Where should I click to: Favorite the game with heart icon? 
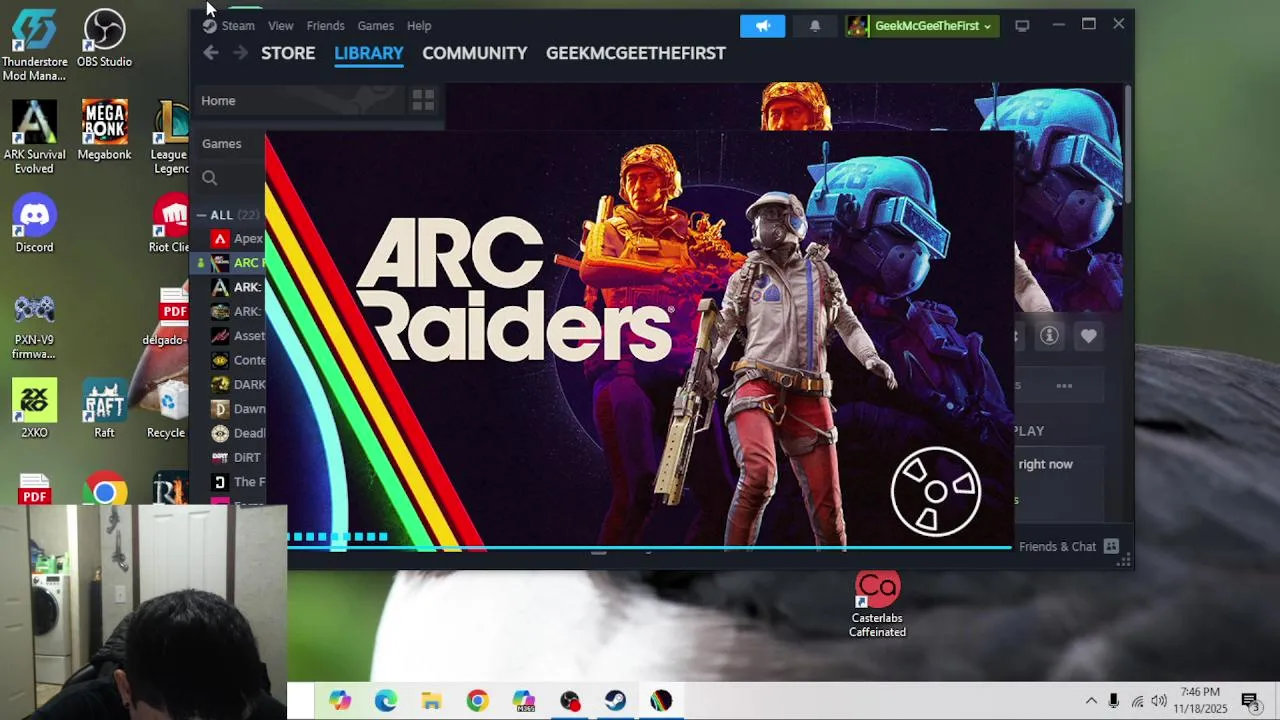pyautogui.click(x=1088, y=336)
